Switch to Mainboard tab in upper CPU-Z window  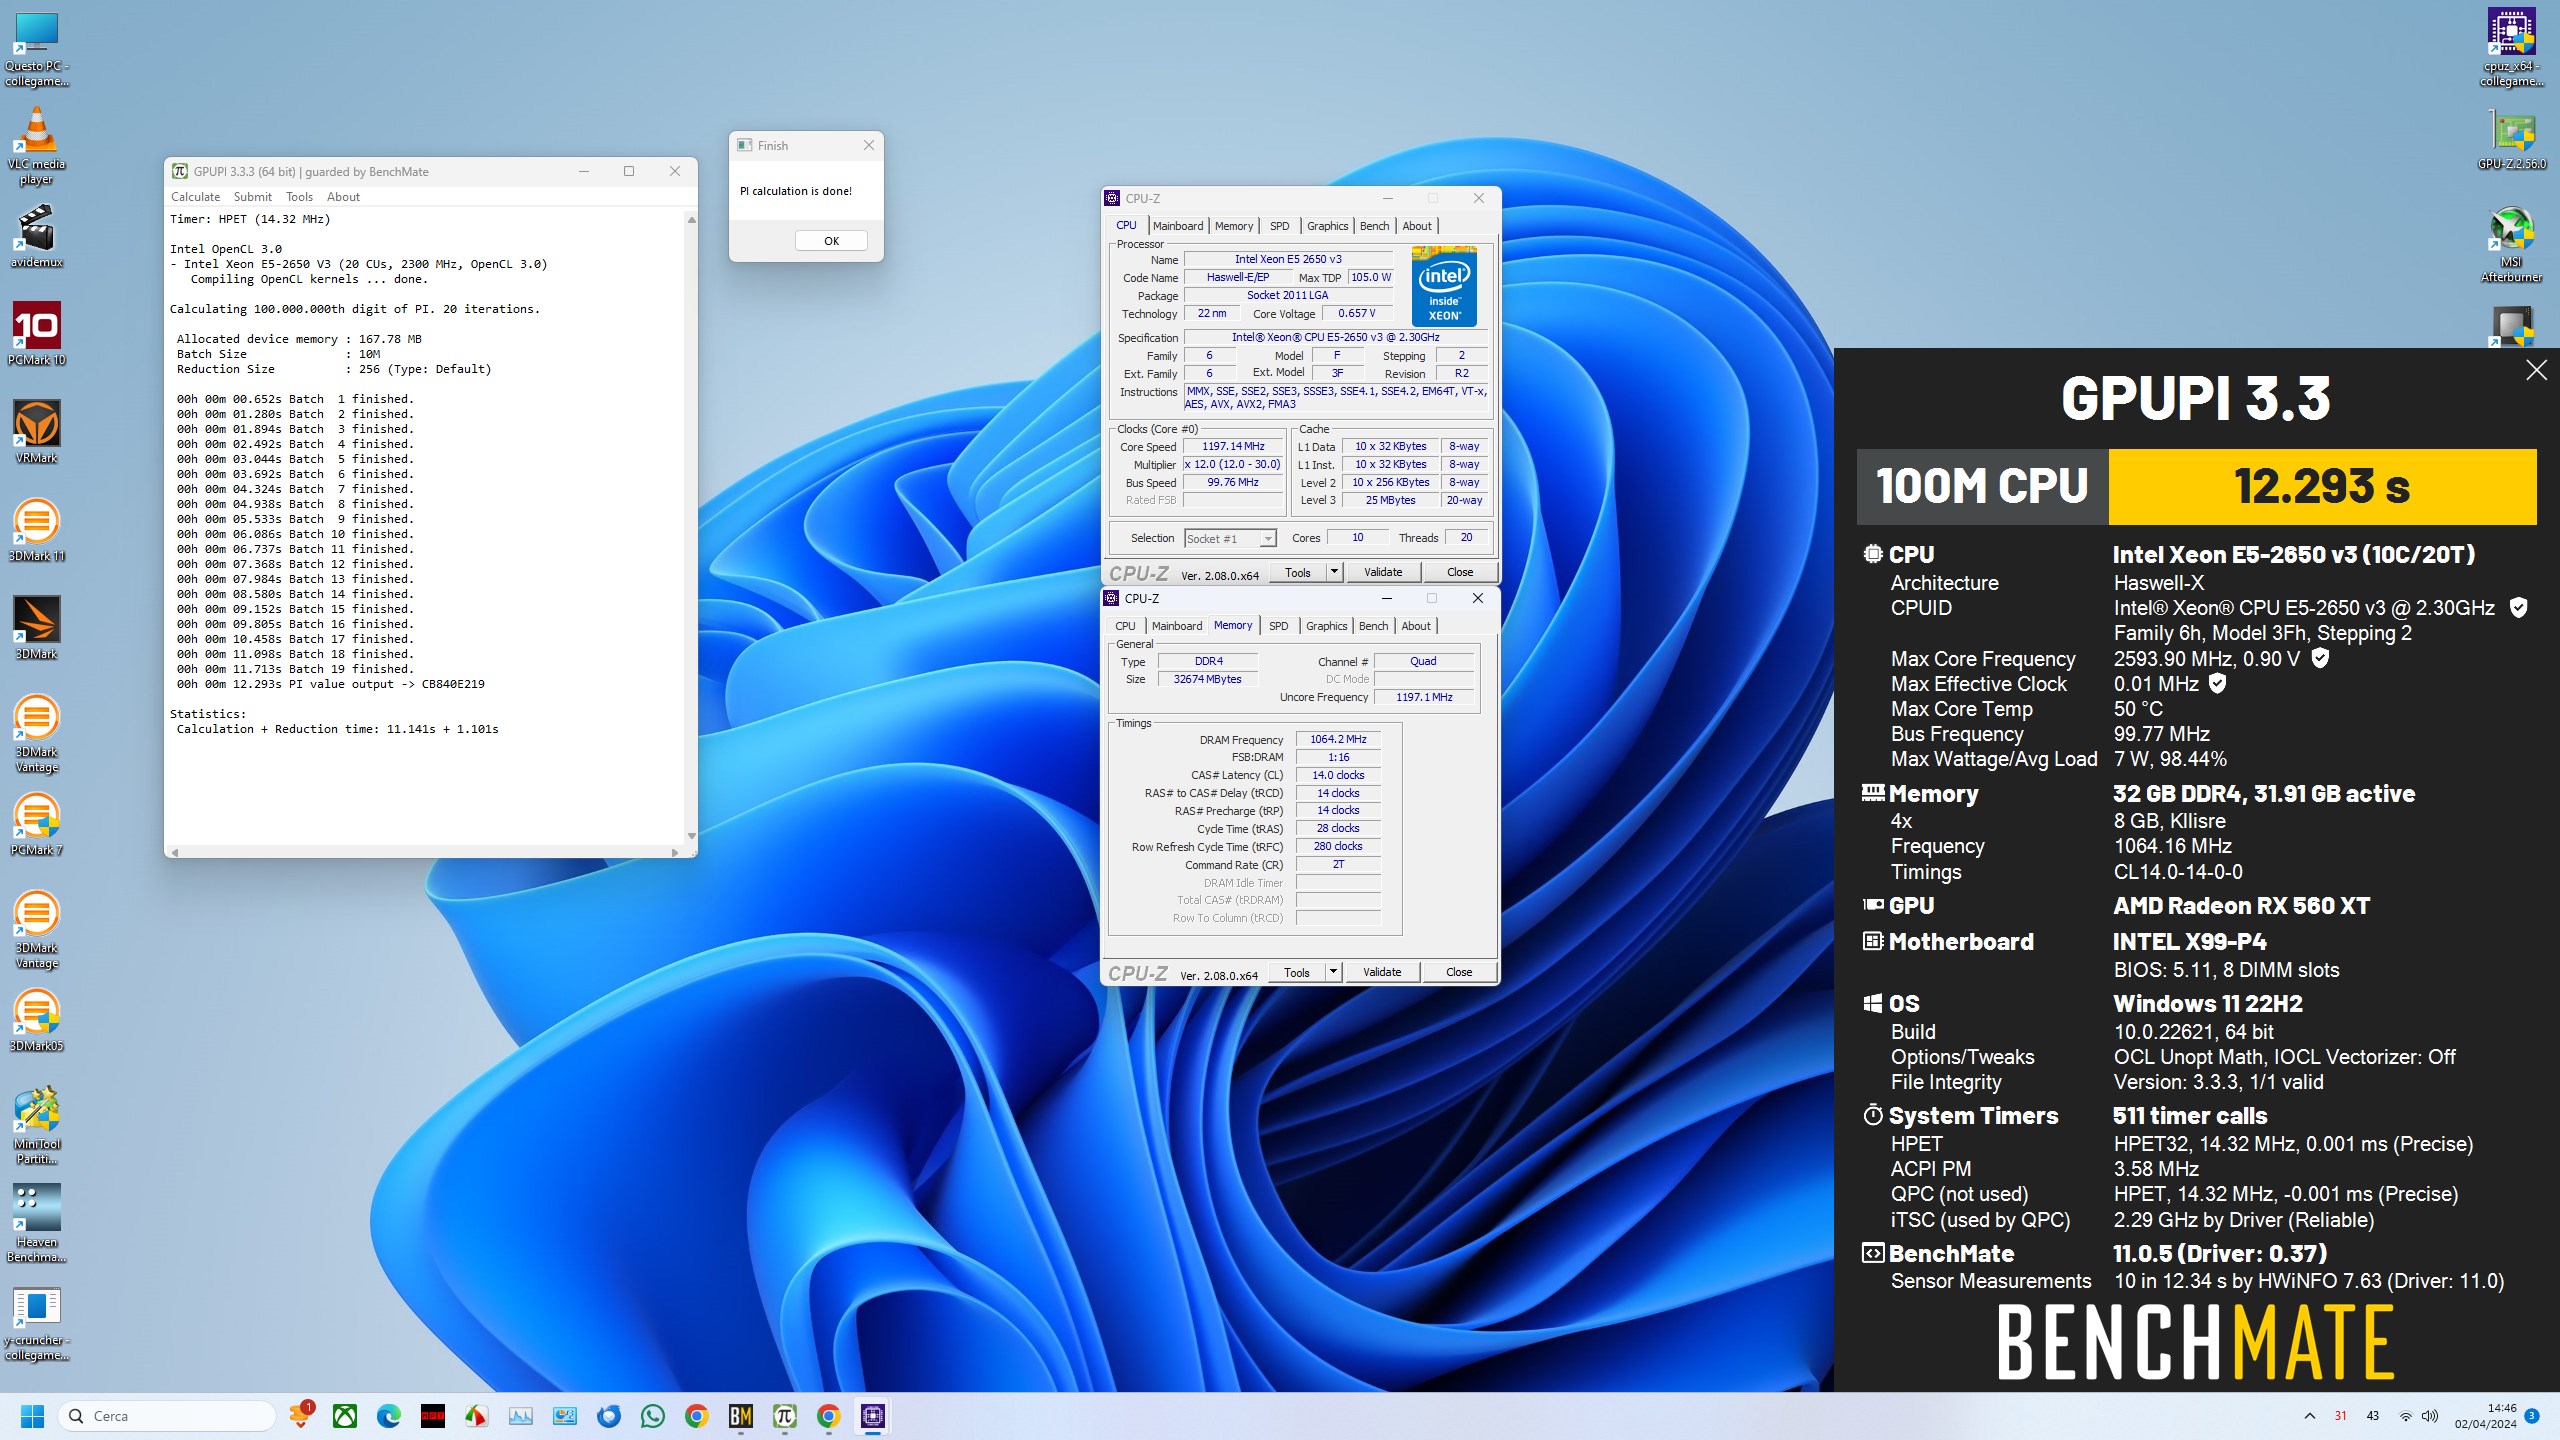click(x=1178, y=226)
